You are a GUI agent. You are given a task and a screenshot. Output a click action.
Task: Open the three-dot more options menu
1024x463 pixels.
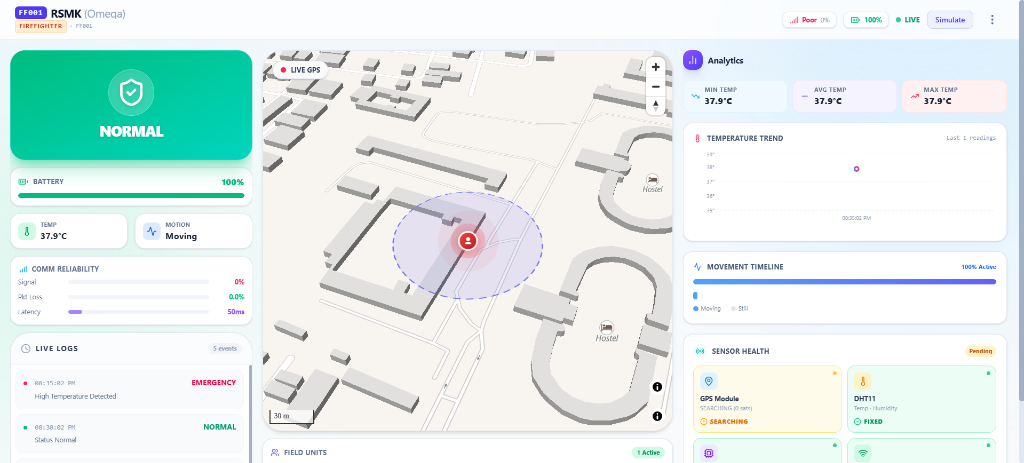(x=992, y=20)
